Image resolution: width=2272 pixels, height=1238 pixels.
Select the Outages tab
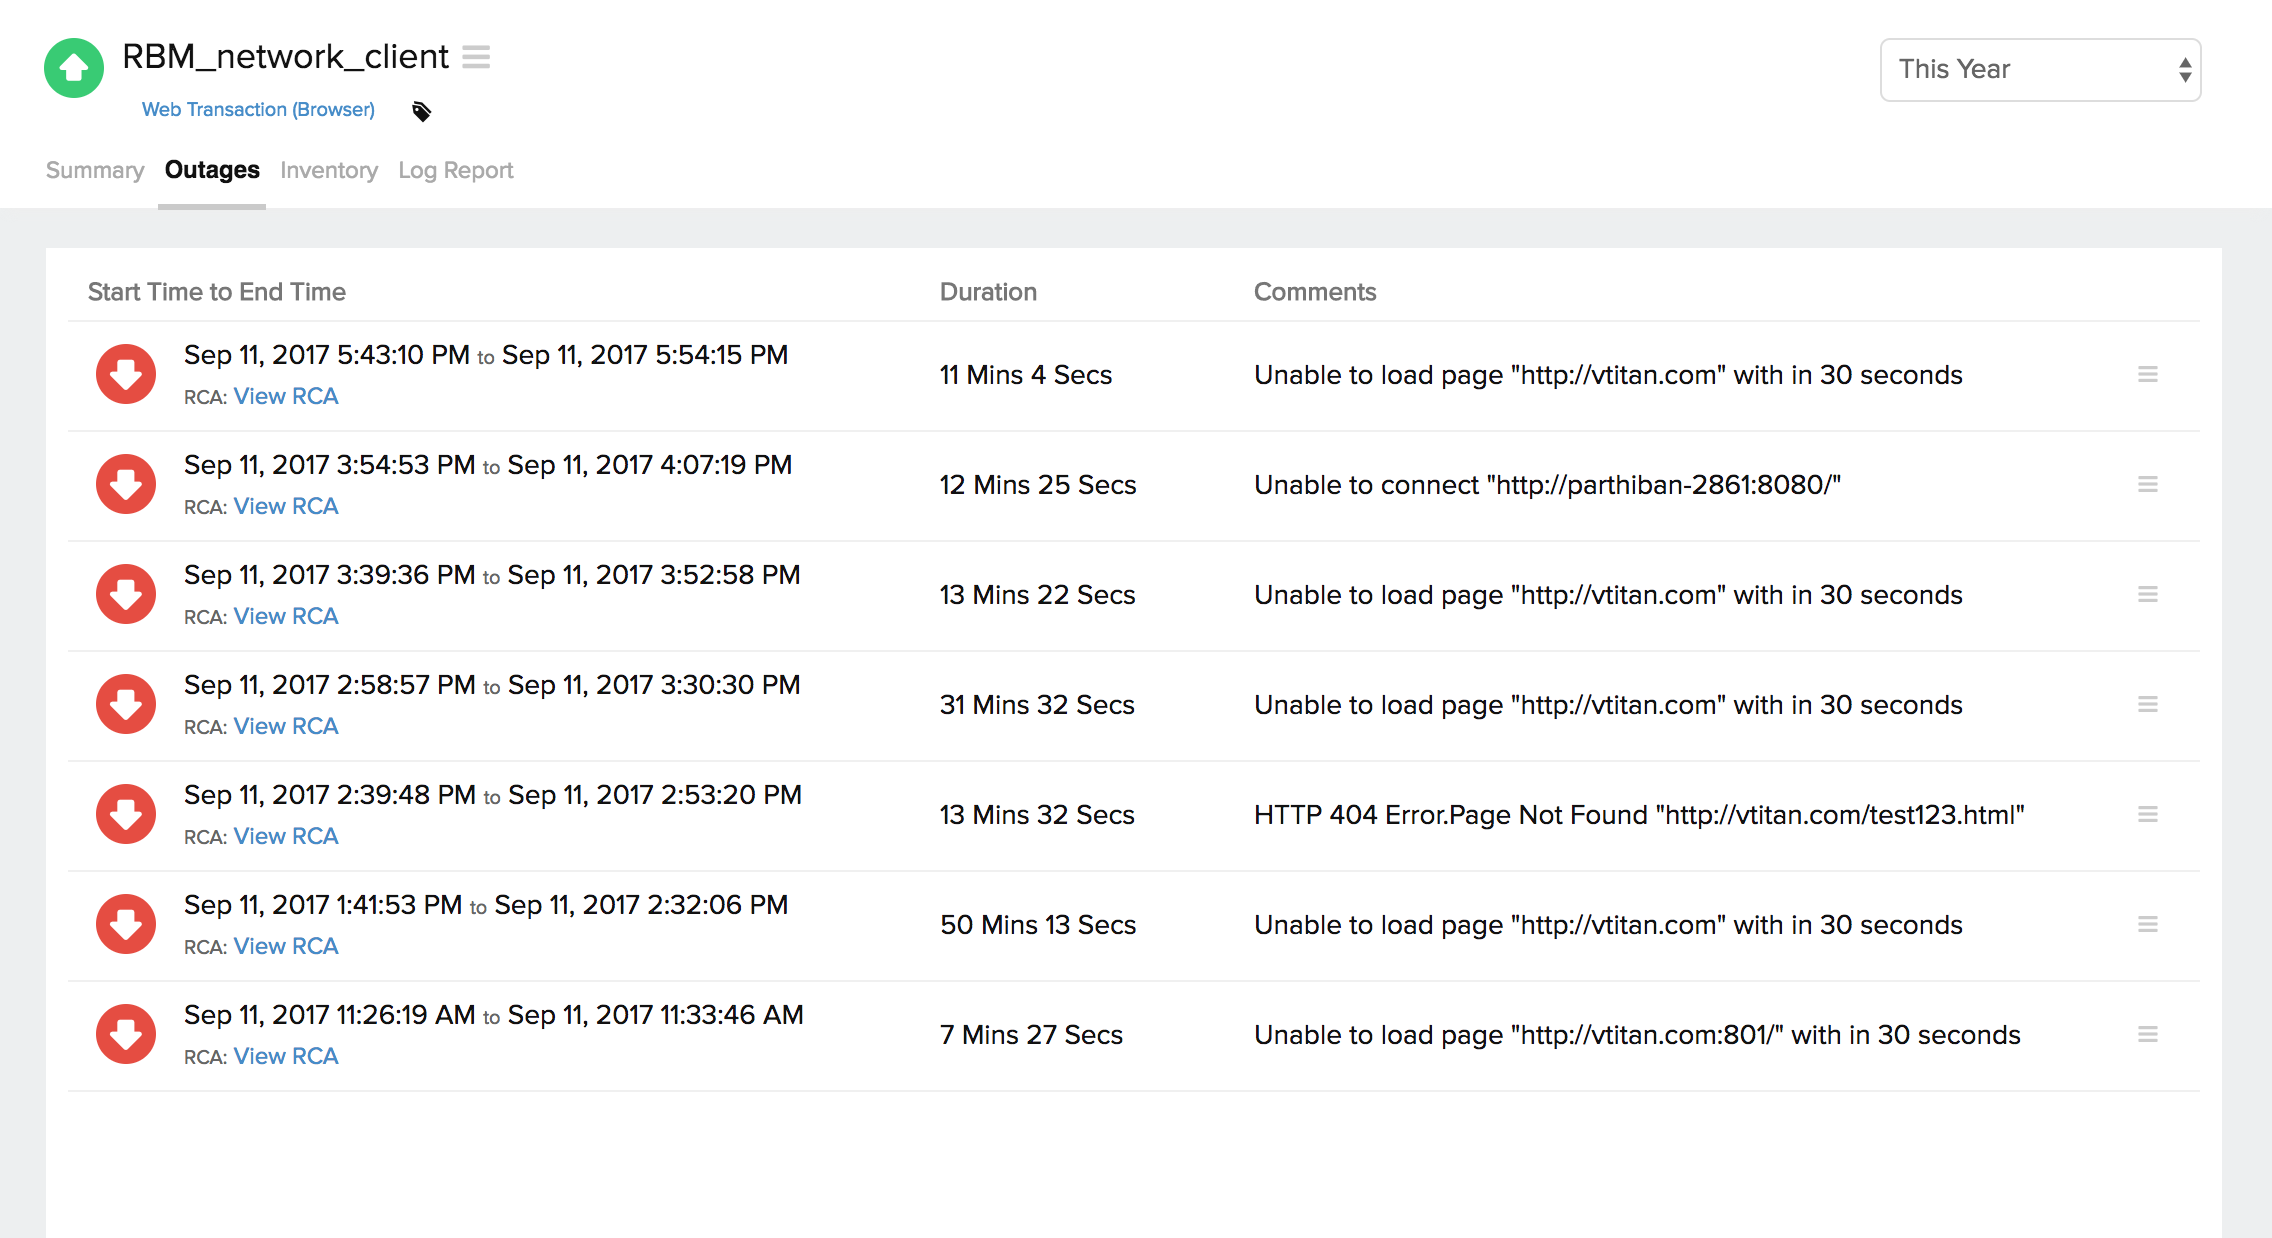212,170
